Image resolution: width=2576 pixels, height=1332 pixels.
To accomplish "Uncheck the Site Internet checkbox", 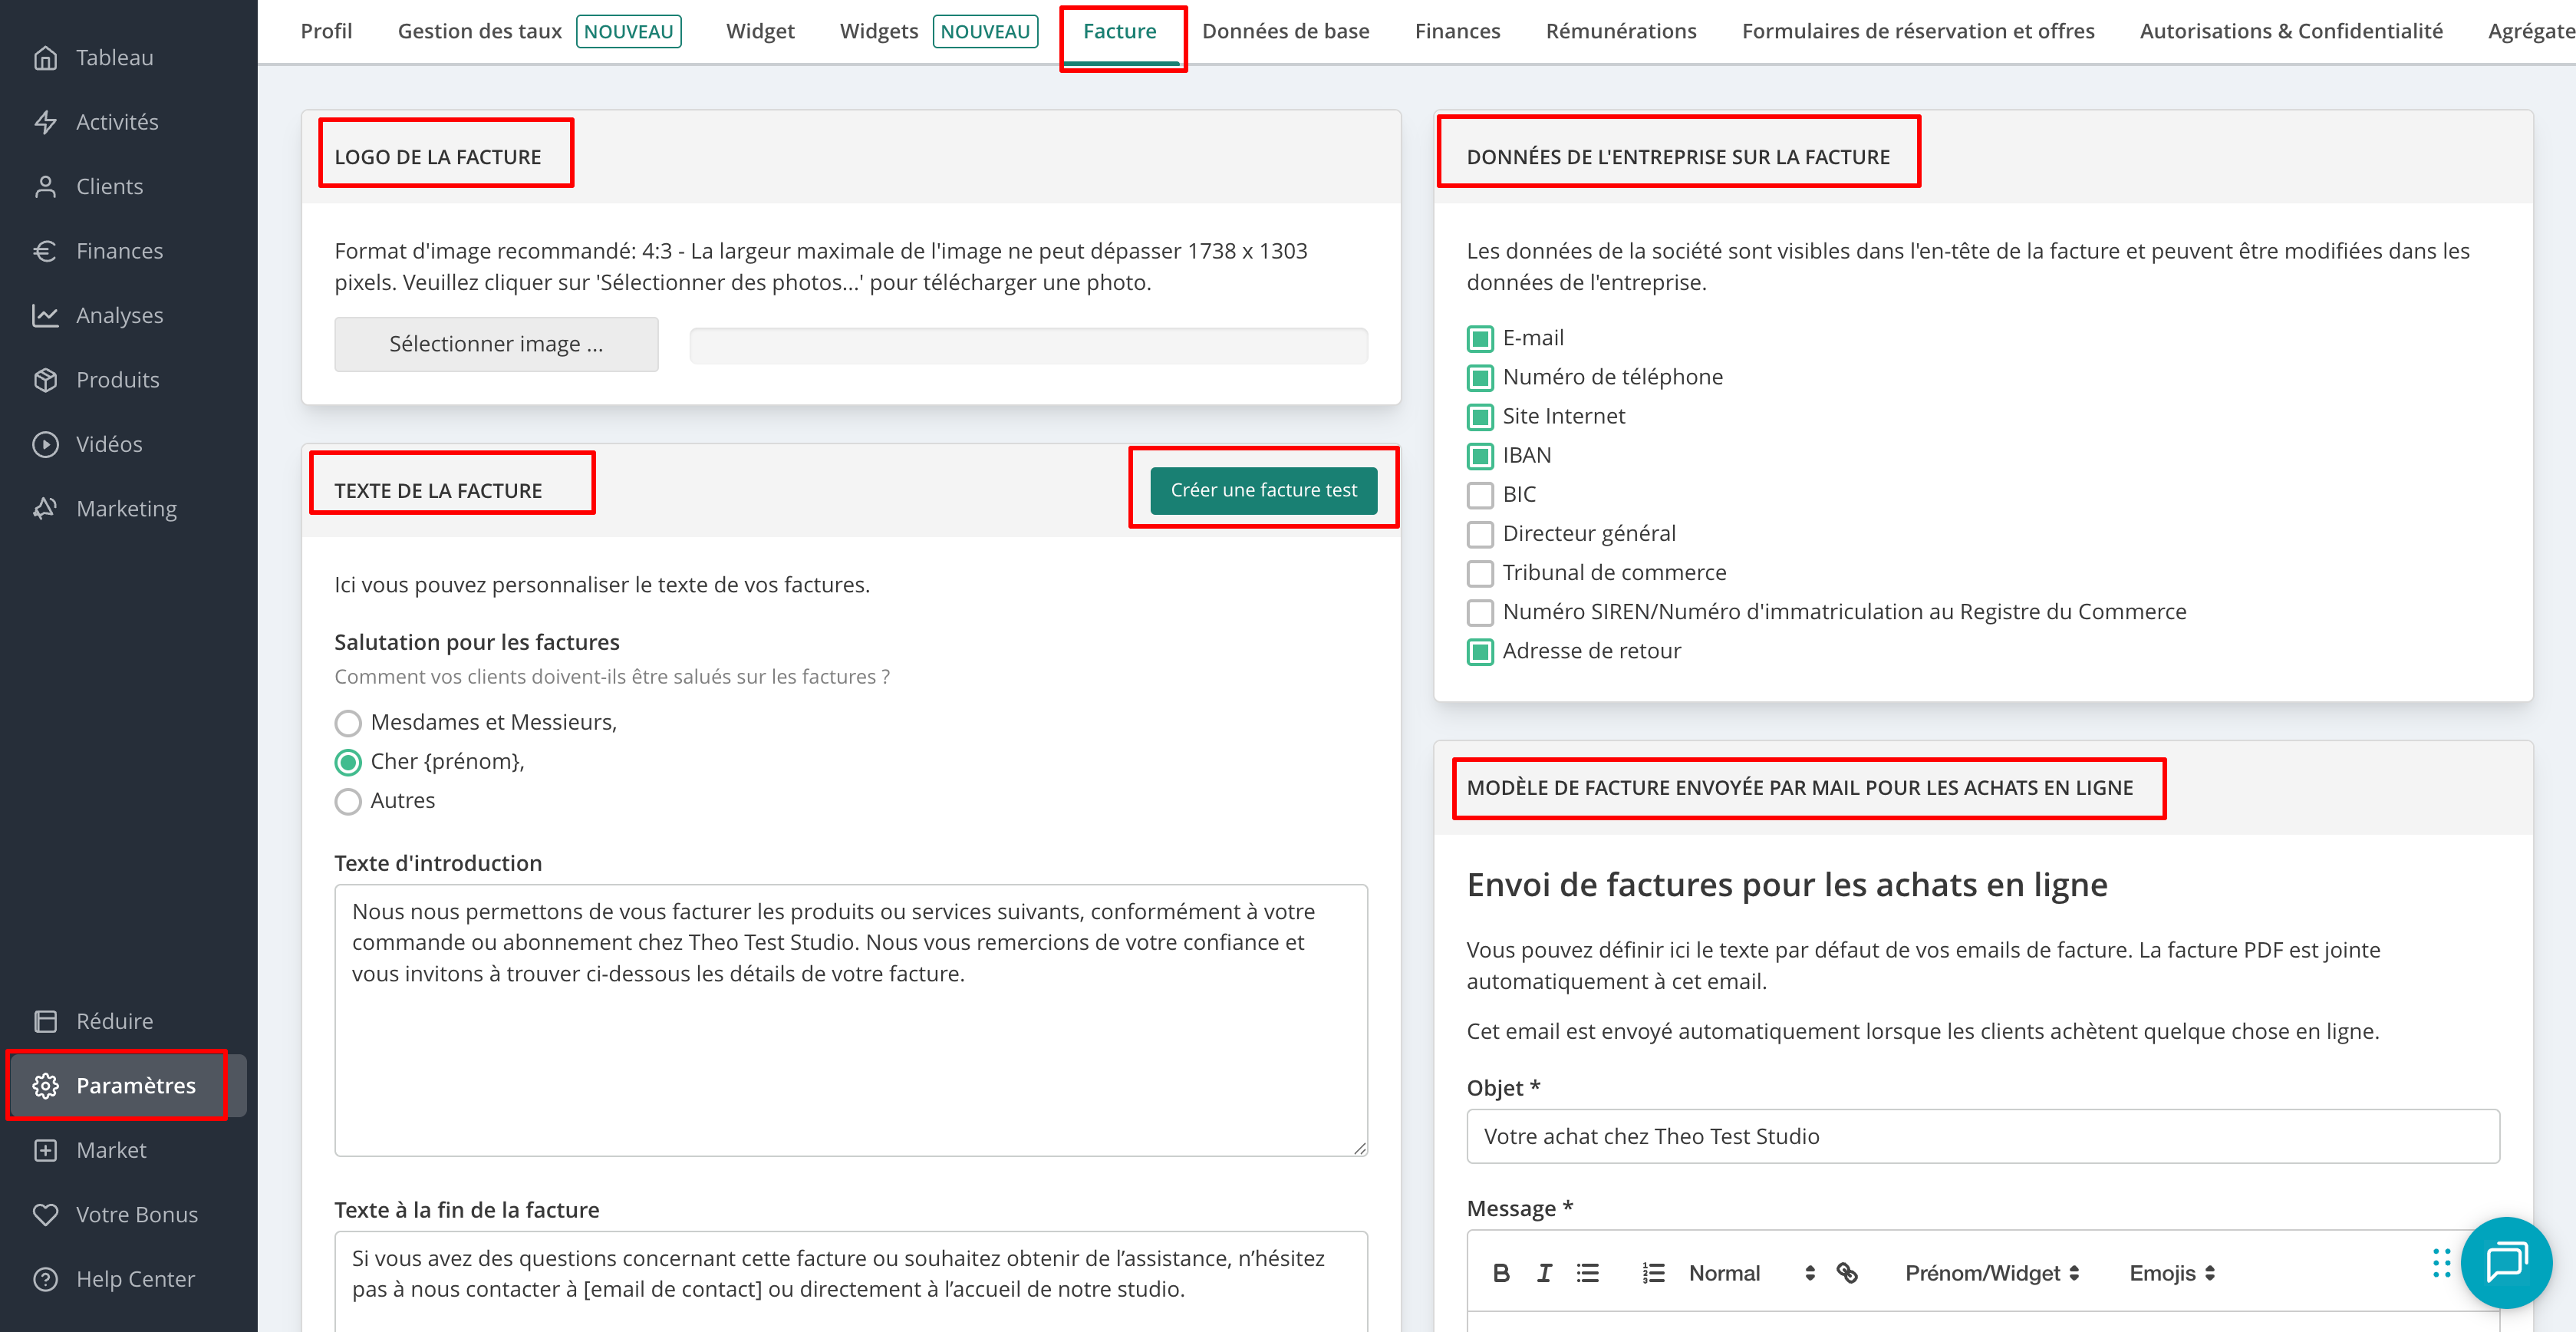I will click(1480, 417).
